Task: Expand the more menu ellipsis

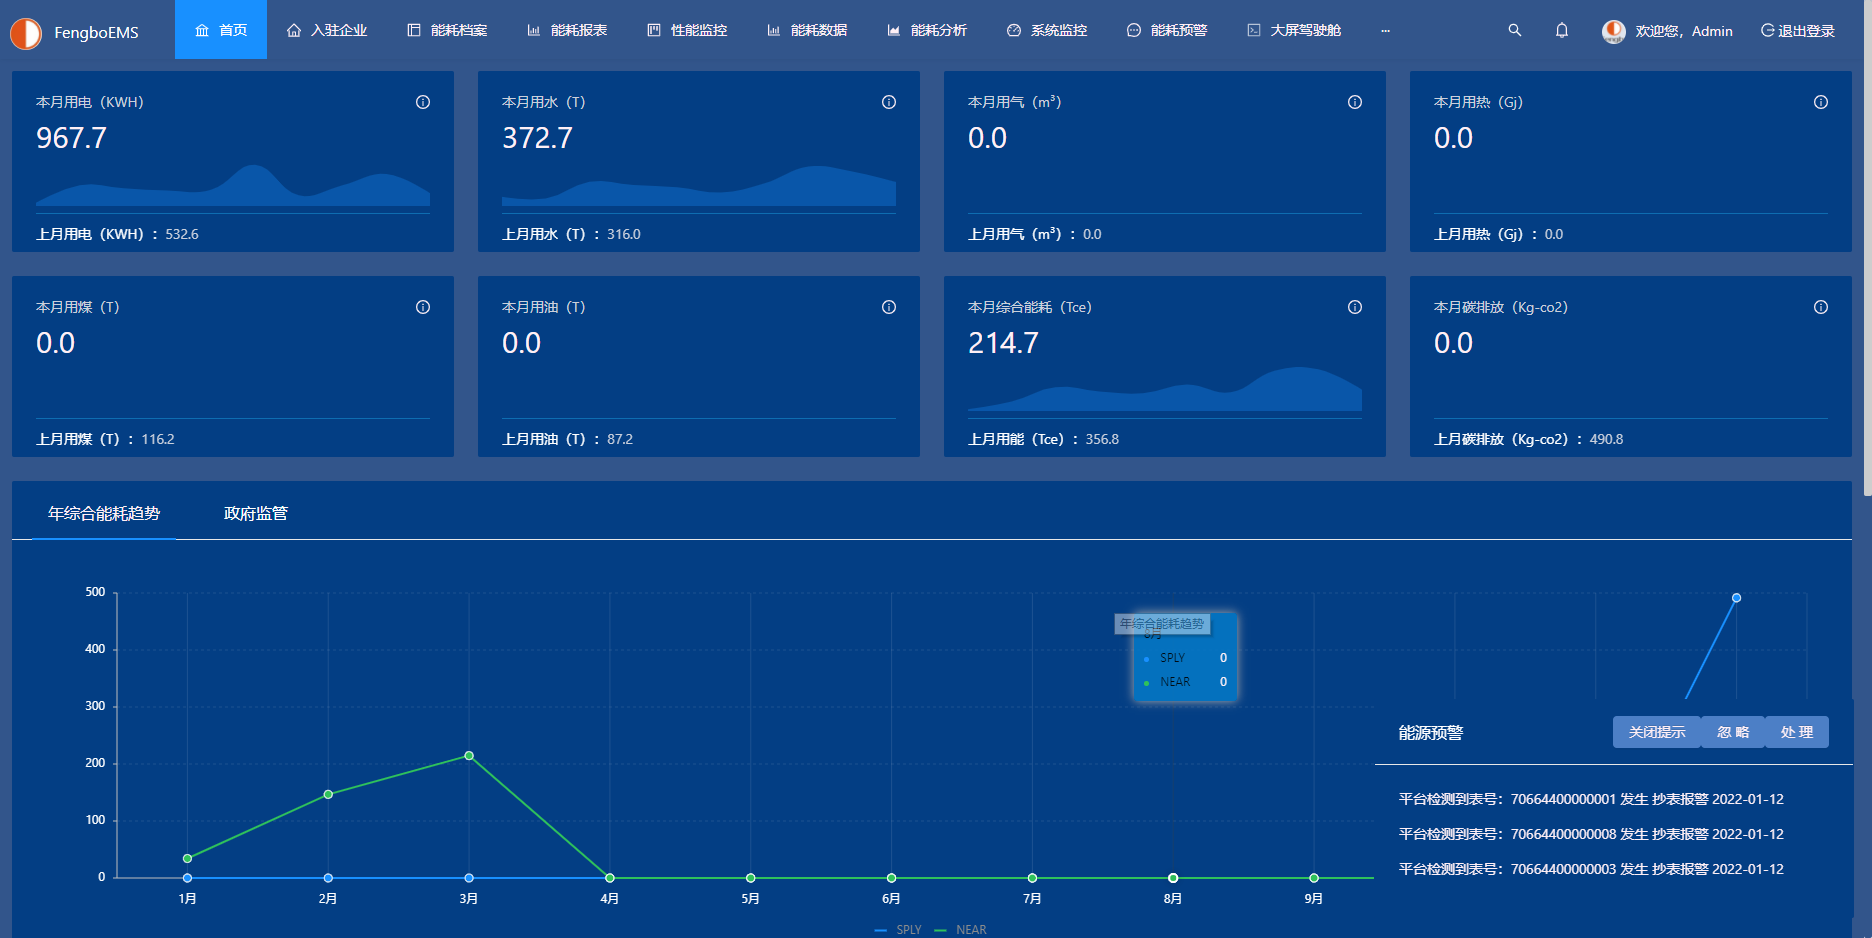Action: point(1385,31)
